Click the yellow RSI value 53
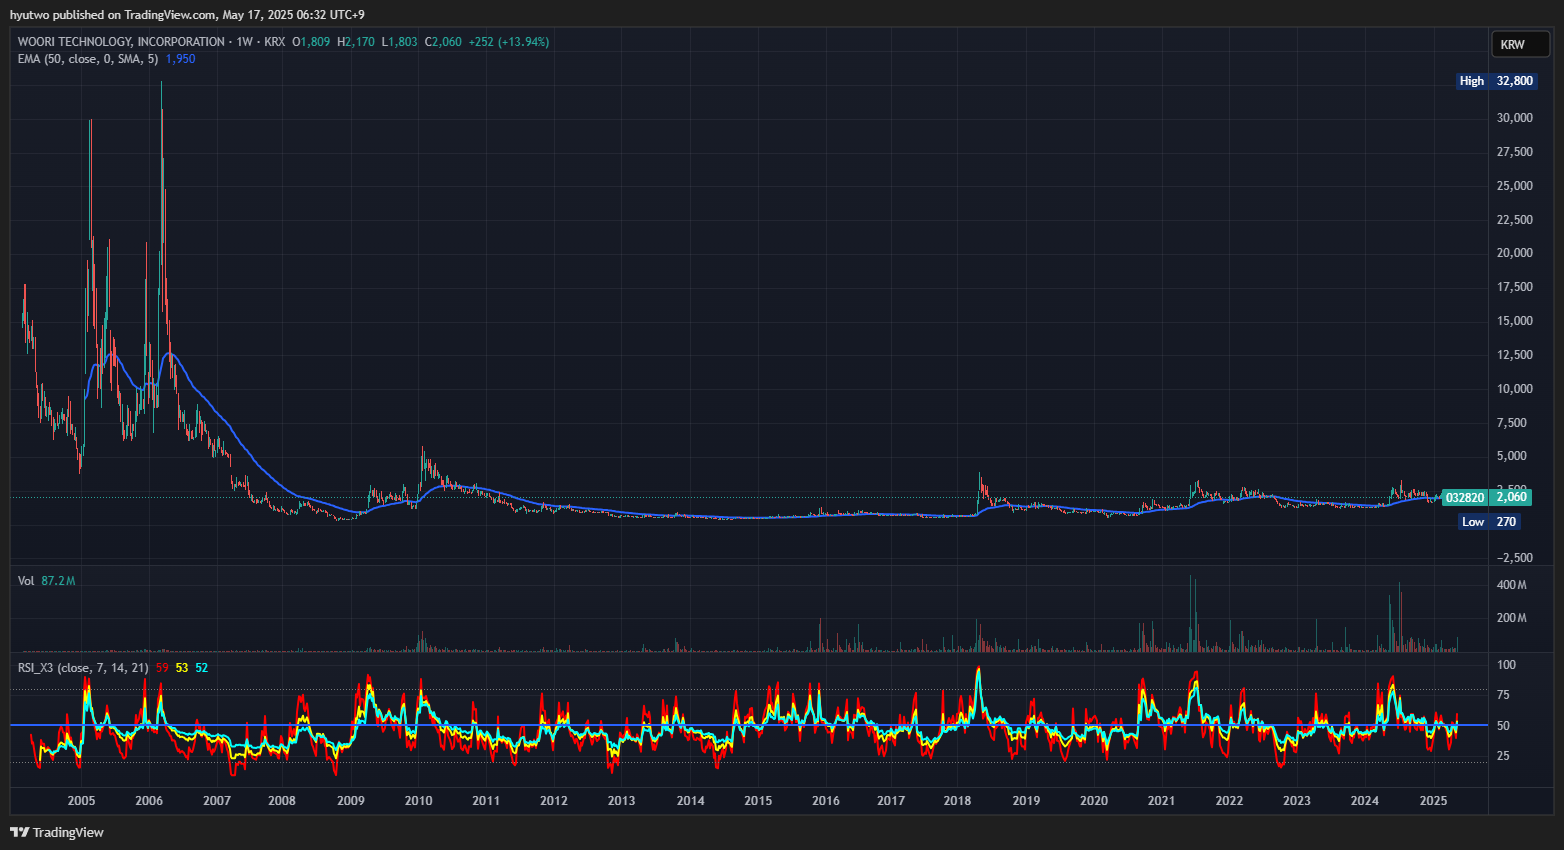The image size is (1564, 850). pyautogui.click(x=181, y=668)
